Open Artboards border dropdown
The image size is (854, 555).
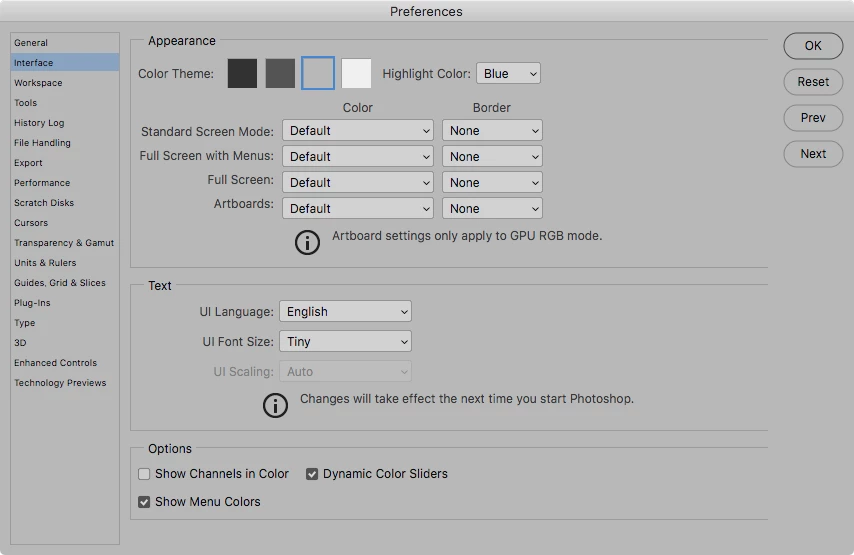(x=492, y=209)
